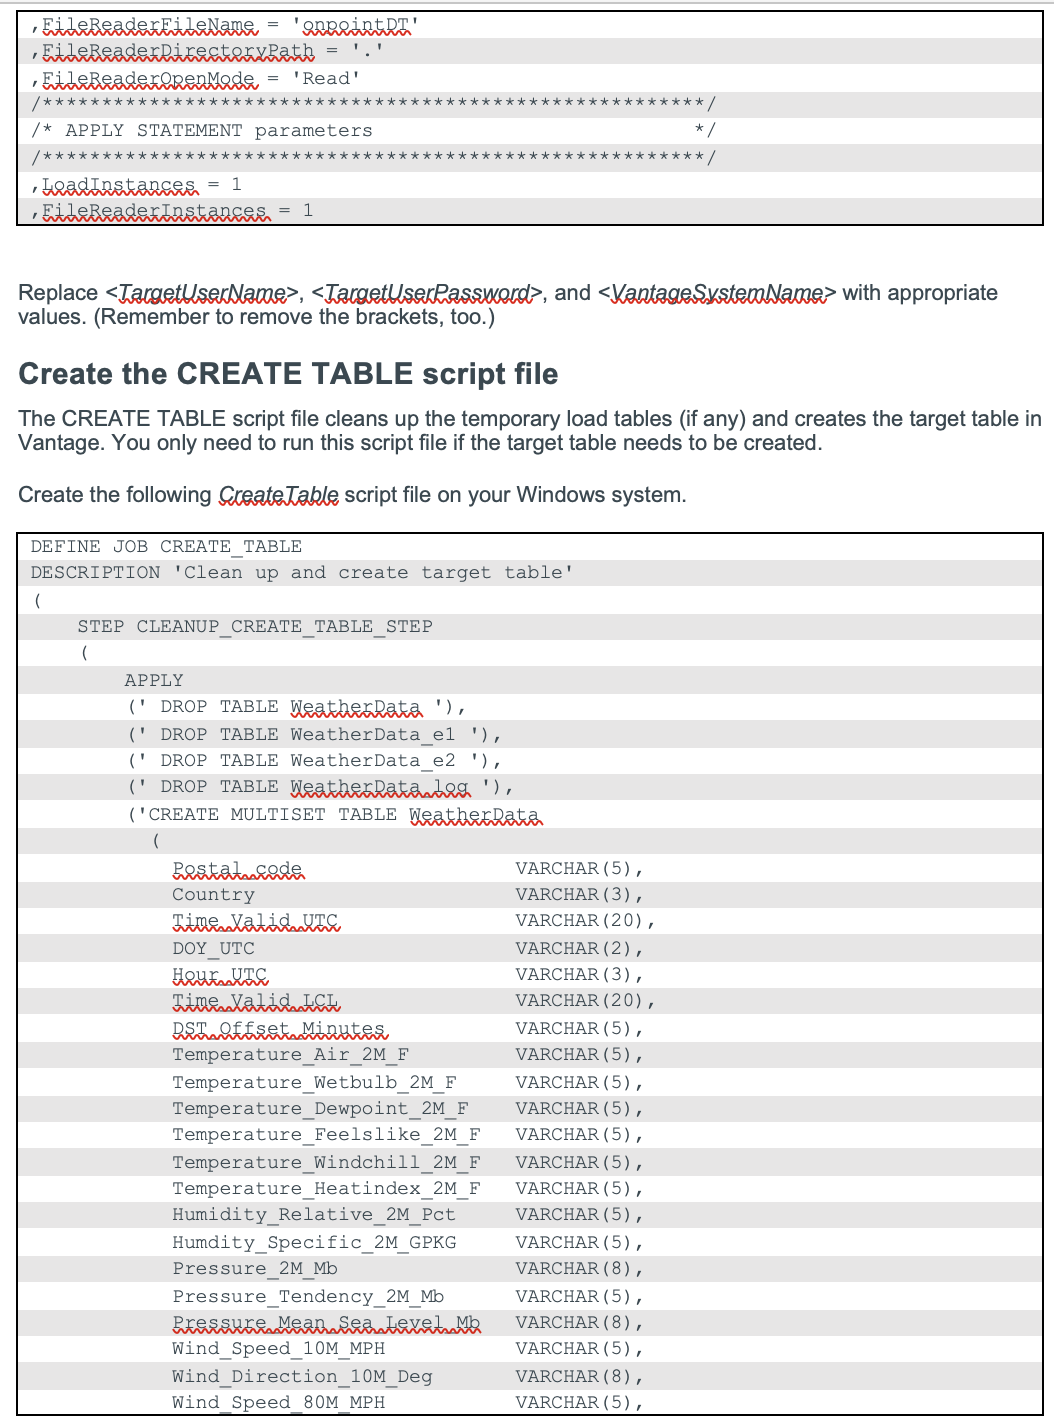Image resolution: width=1054 pixels, height=1424 pixels.
Task: Click the FileReaderInstances parameter
Action: coord(155,210)
